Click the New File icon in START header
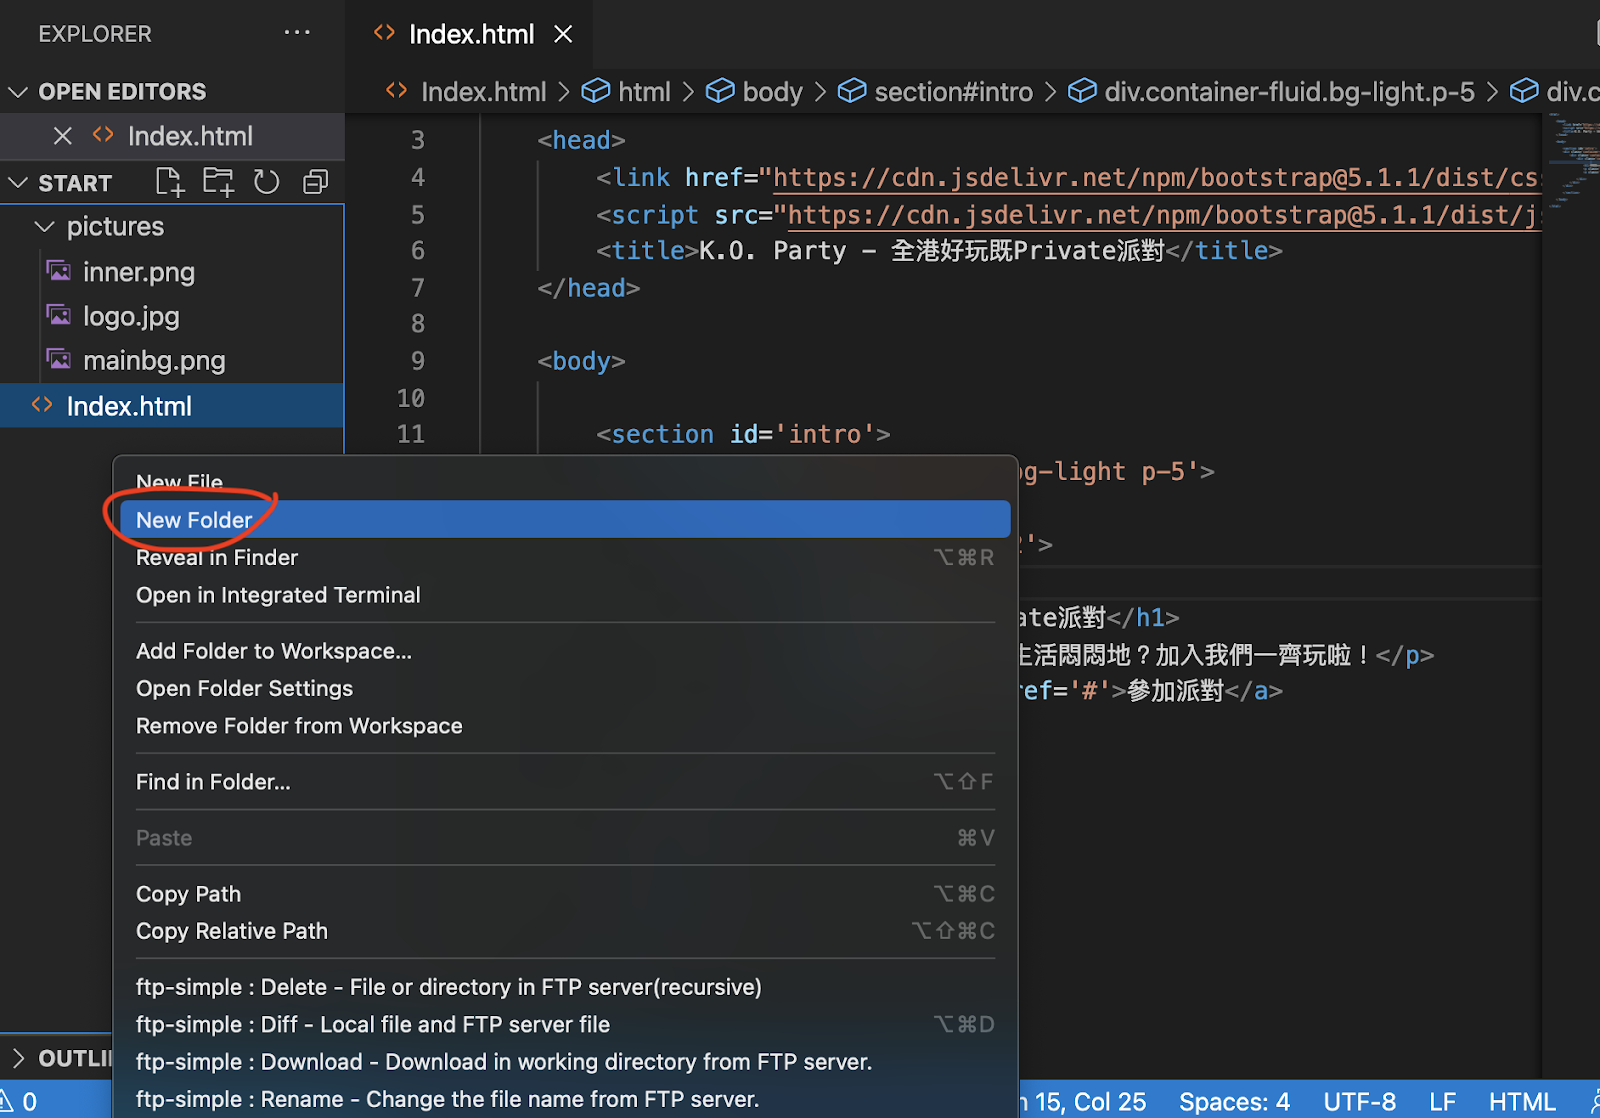The image size is (1600, 1118). 170,182
